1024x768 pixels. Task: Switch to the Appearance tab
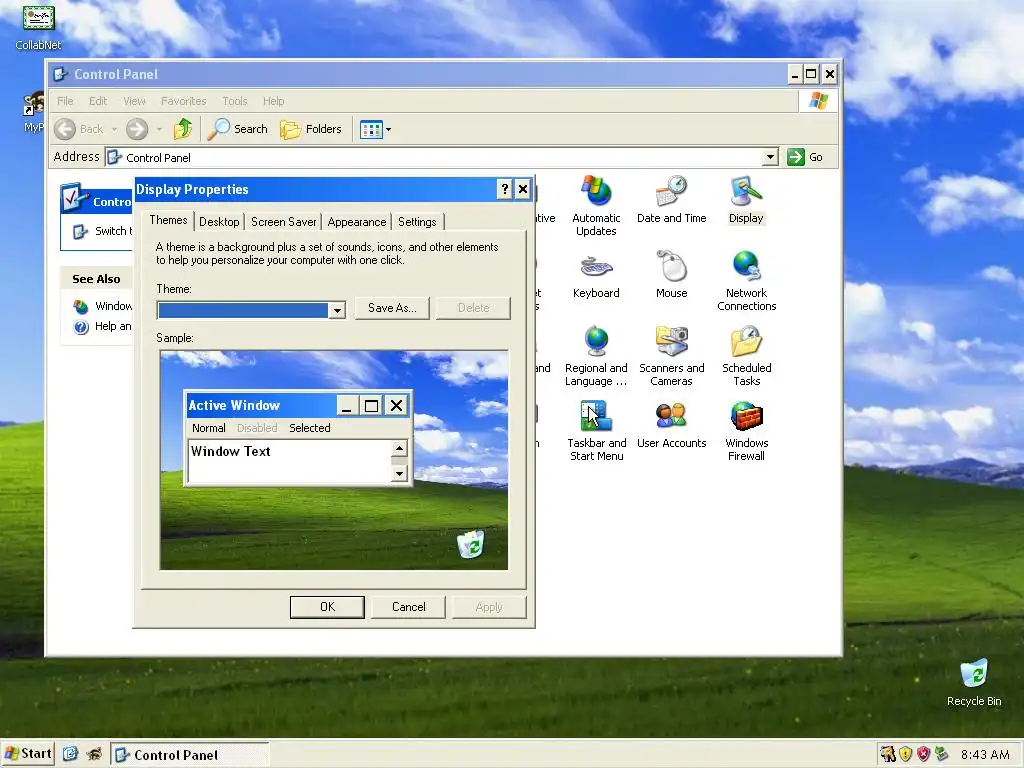(x=357, y=221)
